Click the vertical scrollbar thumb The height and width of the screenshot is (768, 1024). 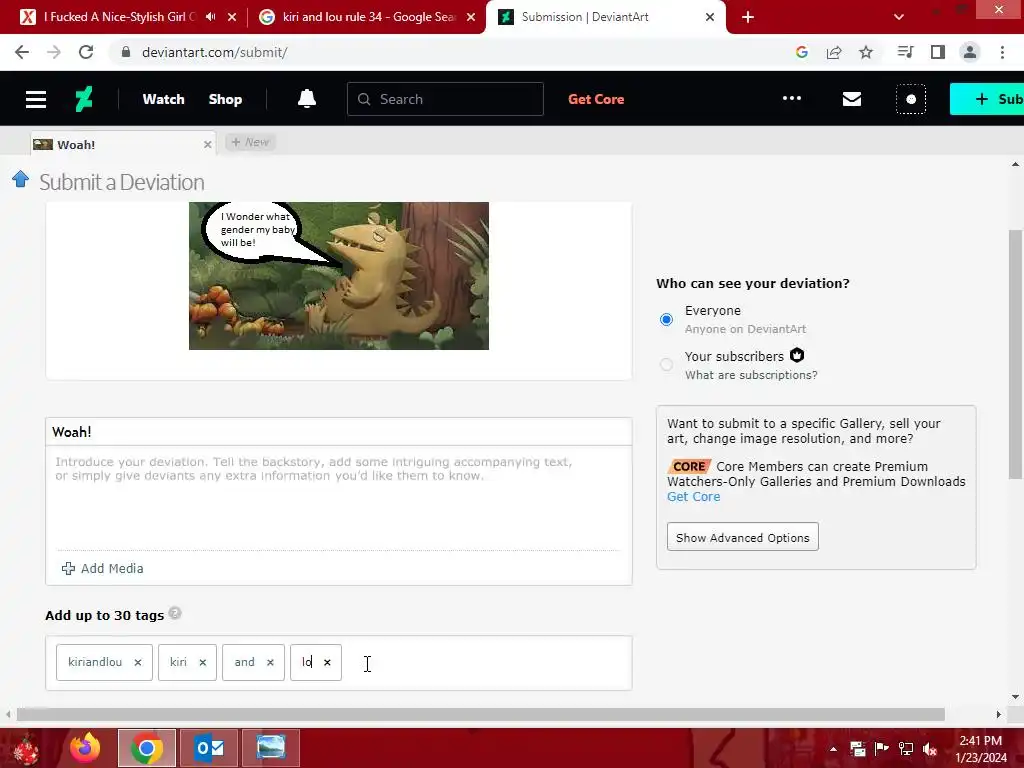click(1016, 354)
